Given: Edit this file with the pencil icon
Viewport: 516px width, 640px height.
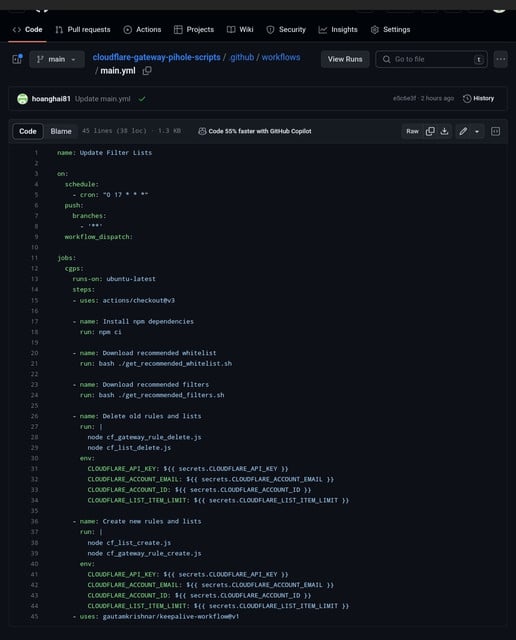Looking at the screenshot, I should [x=463, y=131].
